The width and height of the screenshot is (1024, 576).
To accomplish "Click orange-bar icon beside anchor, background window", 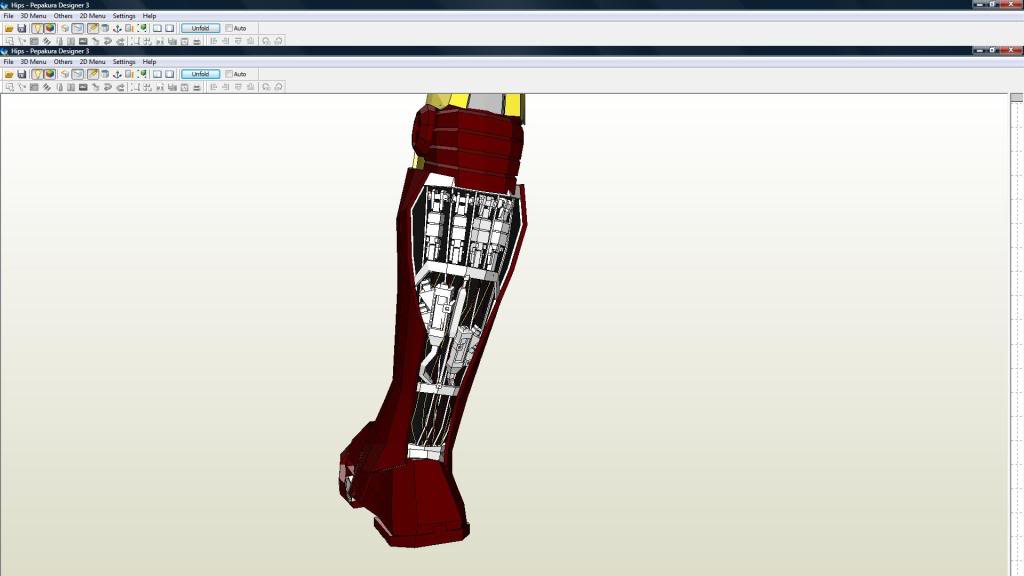I will [129, 29].
